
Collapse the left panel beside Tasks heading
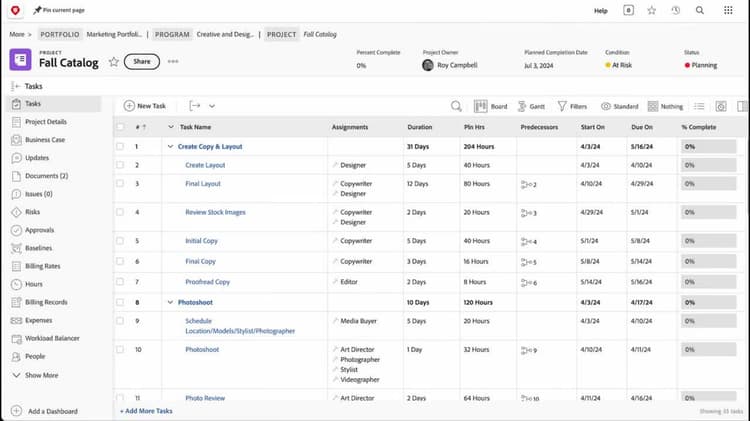point(16,86)
